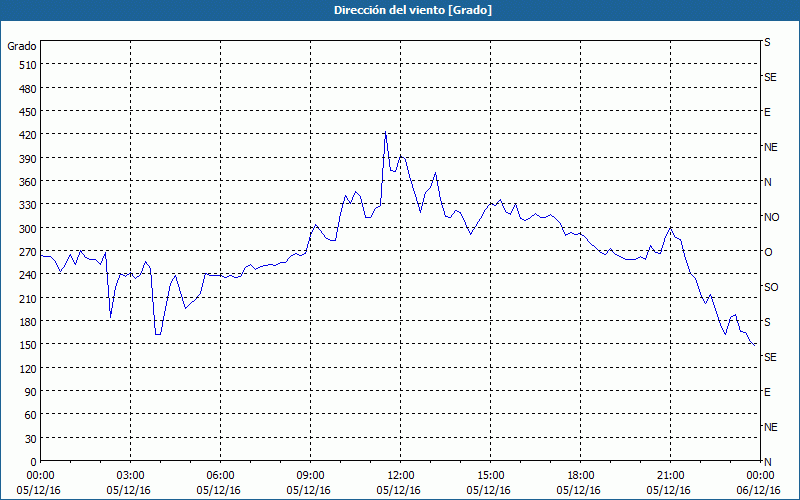Click the 90 axis value
The height and width of the screenshot is (500, 800).
click(x=31, y=392)
